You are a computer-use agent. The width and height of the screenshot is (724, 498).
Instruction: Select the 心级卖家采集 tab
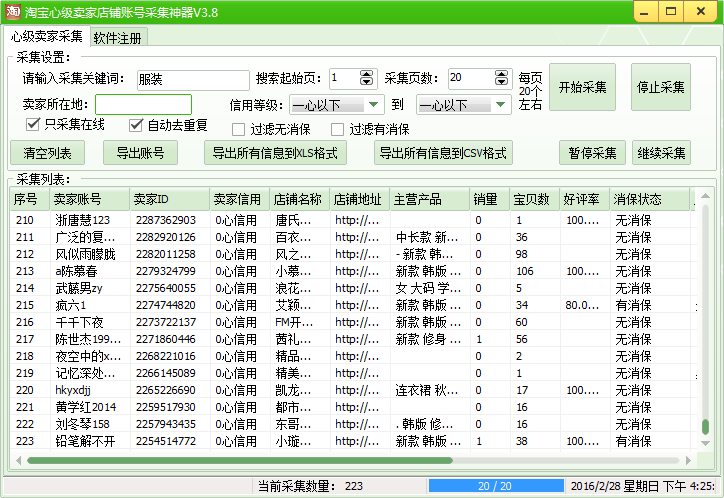click(47, 37)
